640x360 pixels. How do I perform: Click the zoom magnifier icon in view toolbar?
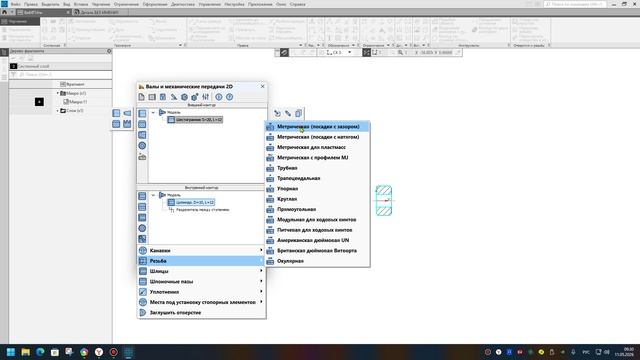400,53
